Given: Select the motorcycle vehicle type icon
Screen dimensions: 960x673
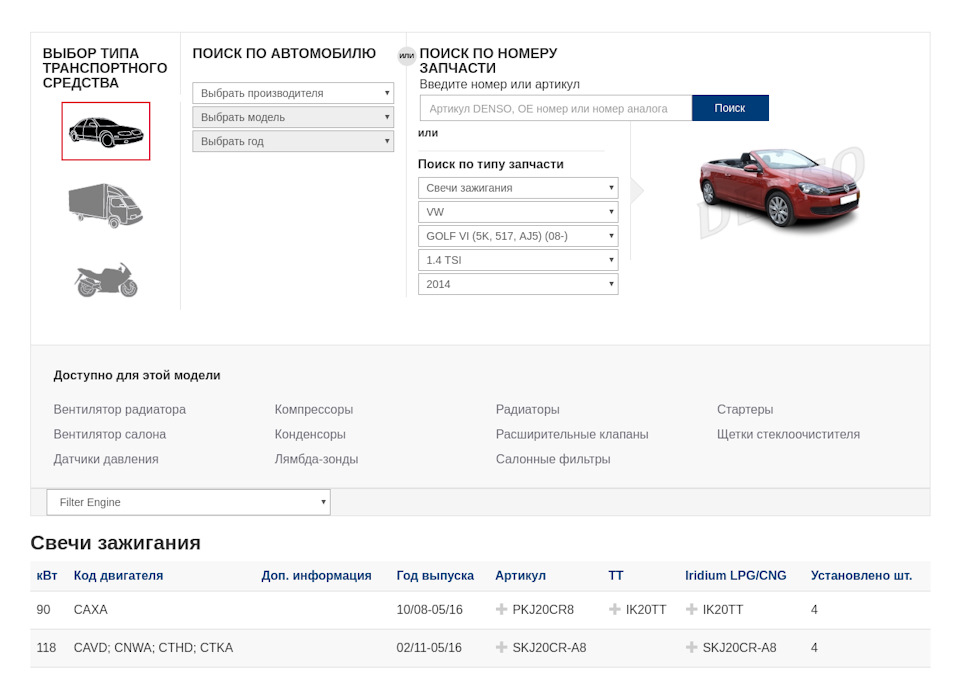Looking at the screenshot, I should click(106, 280).
